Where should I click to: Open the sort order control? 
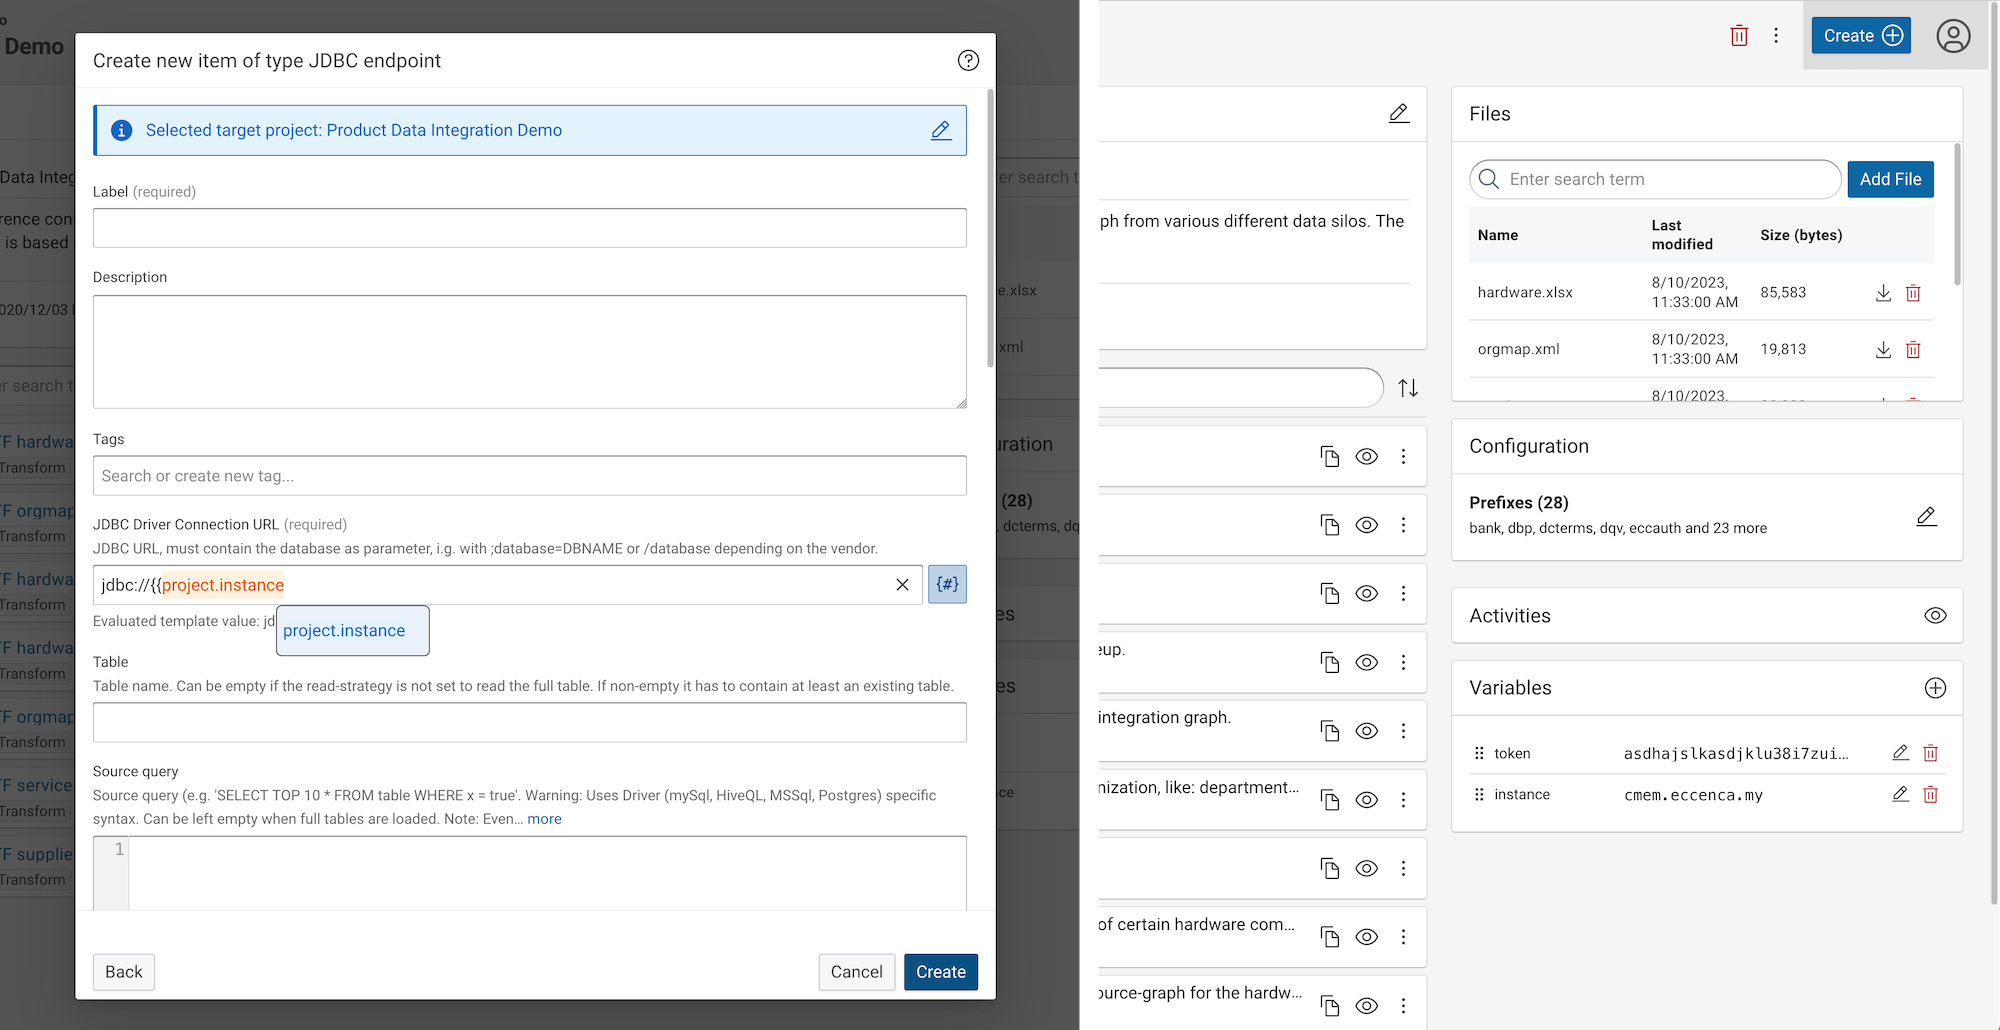point(1407,388)
